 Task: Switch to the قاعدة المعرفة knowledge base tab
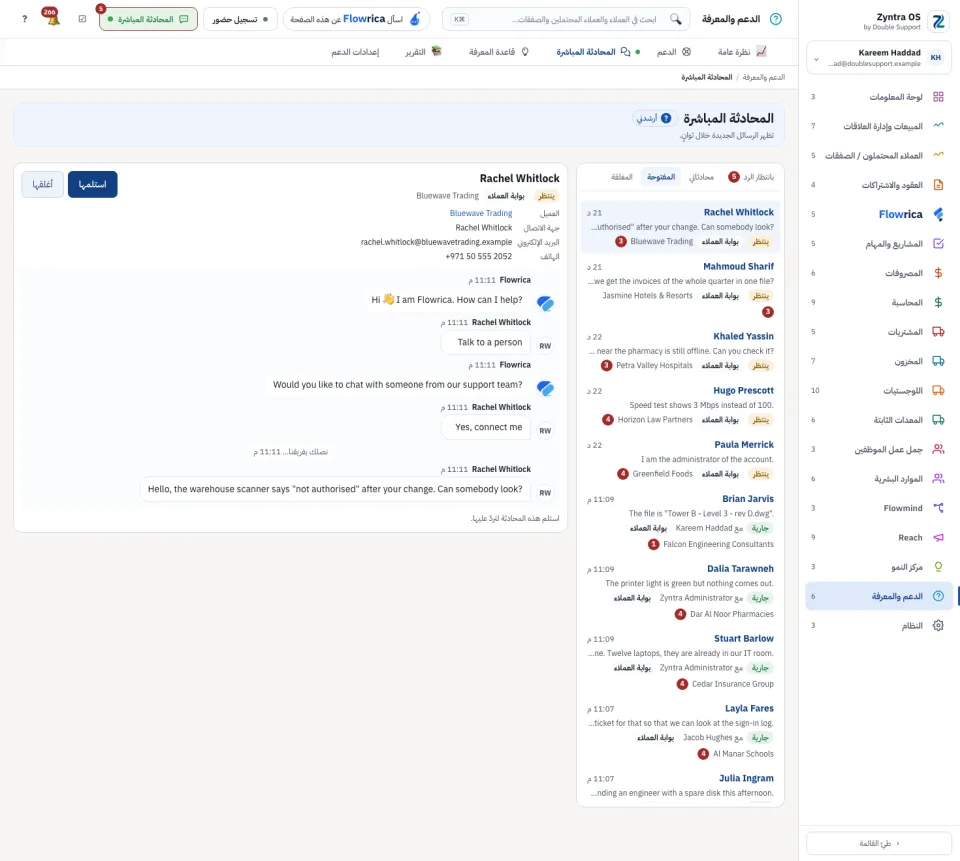click(x=499, y=52)
